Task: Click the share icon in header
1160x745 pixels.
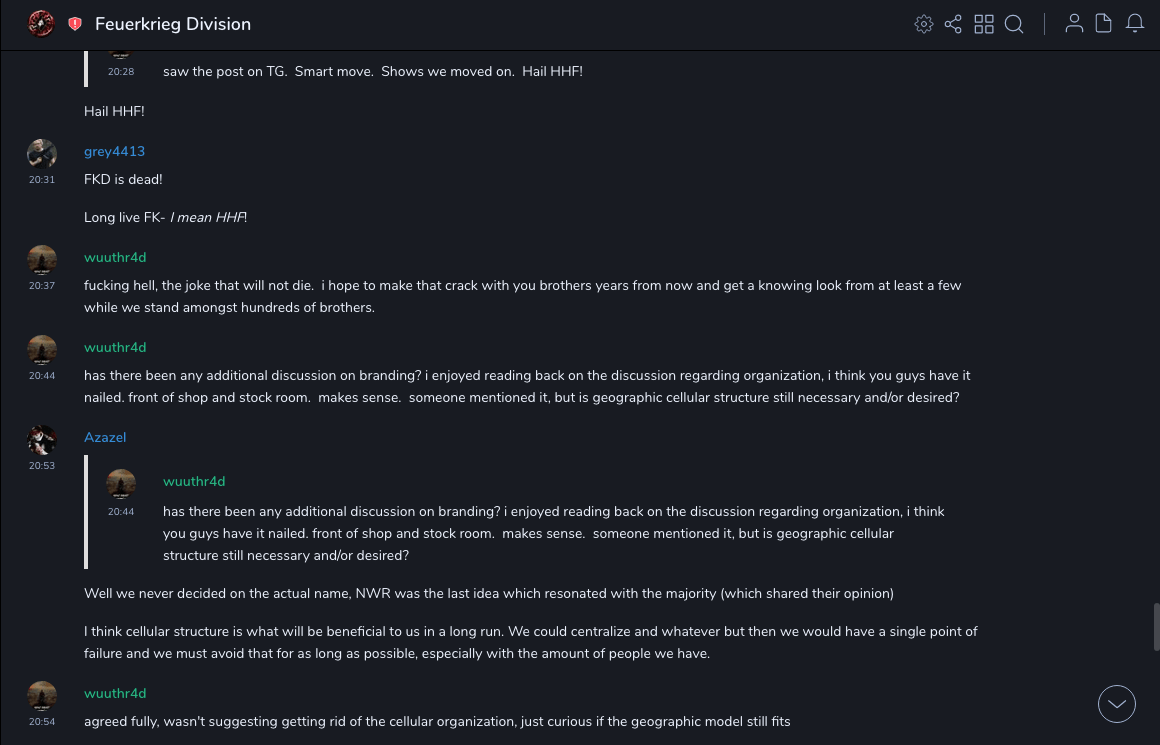Action: [x=953, y=24]
